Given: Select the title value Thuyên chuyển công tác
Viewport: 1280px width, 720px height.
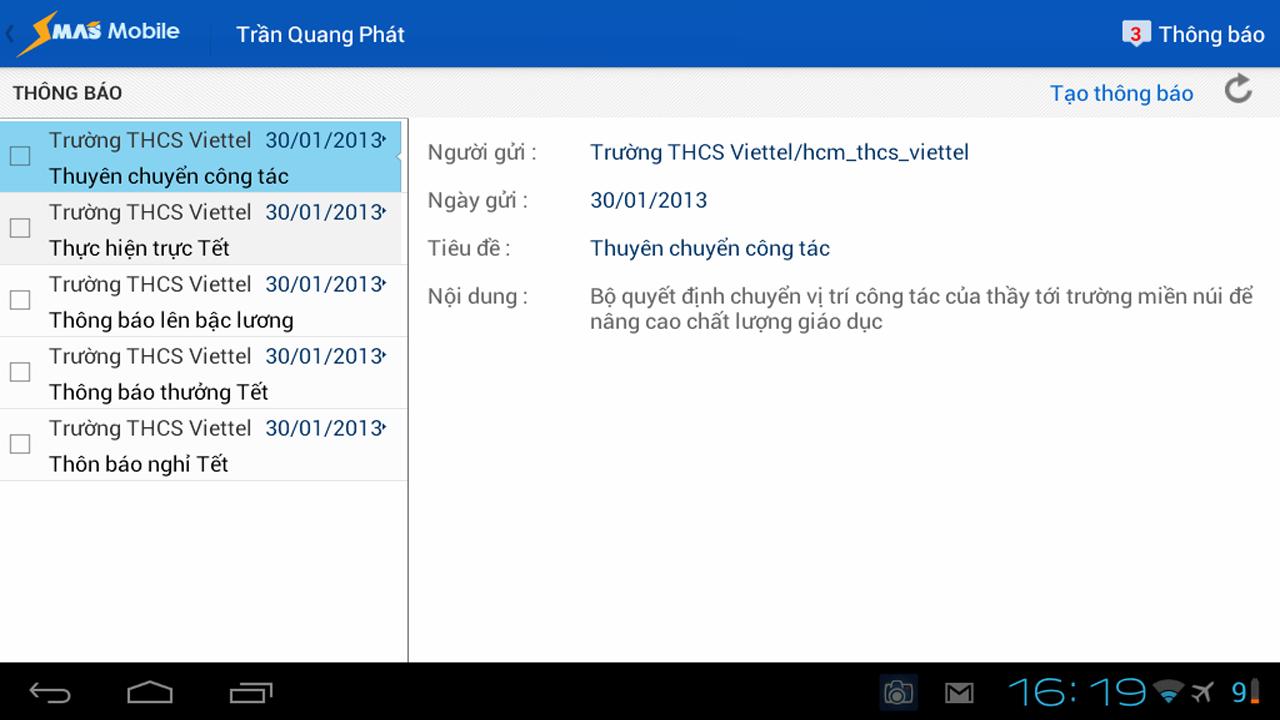Looking at the screenshot, I should click(710, 248).
